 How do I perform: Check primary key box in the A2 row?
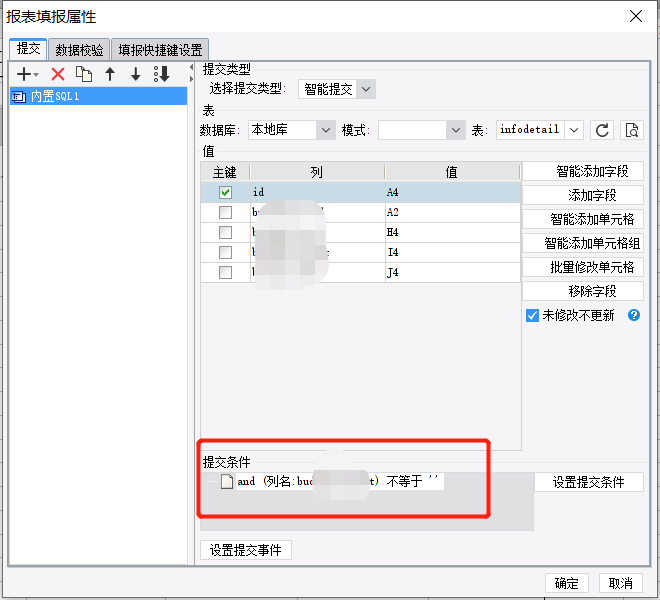point(225,212)
